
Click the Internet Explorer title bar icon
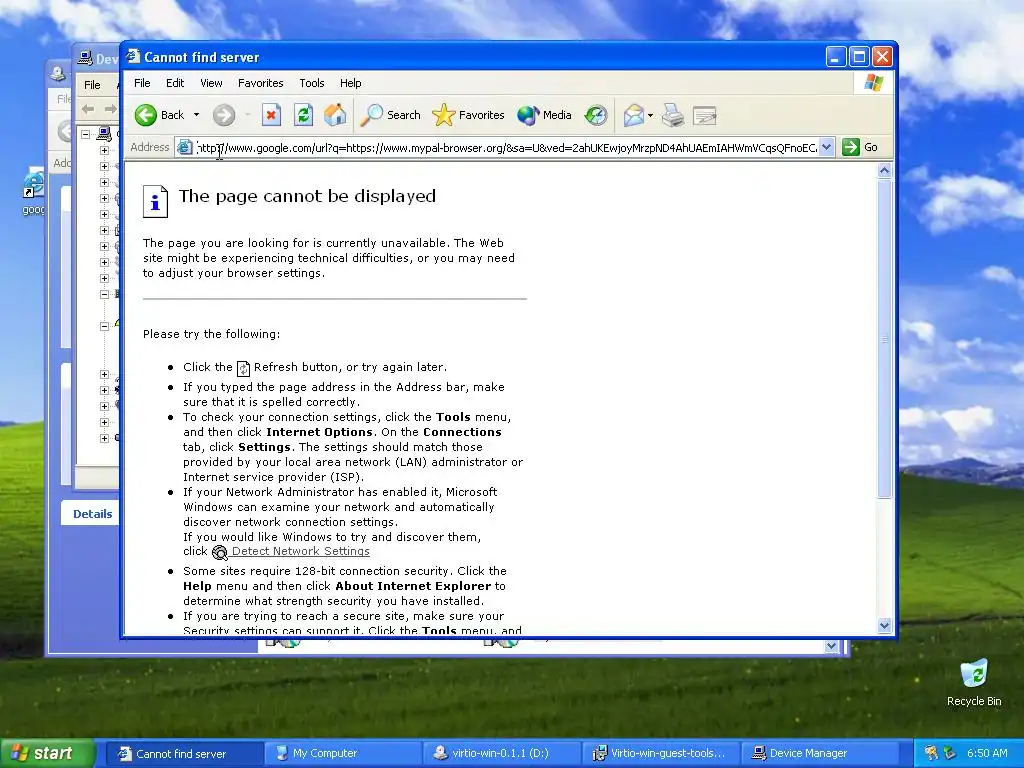(133, 56)
